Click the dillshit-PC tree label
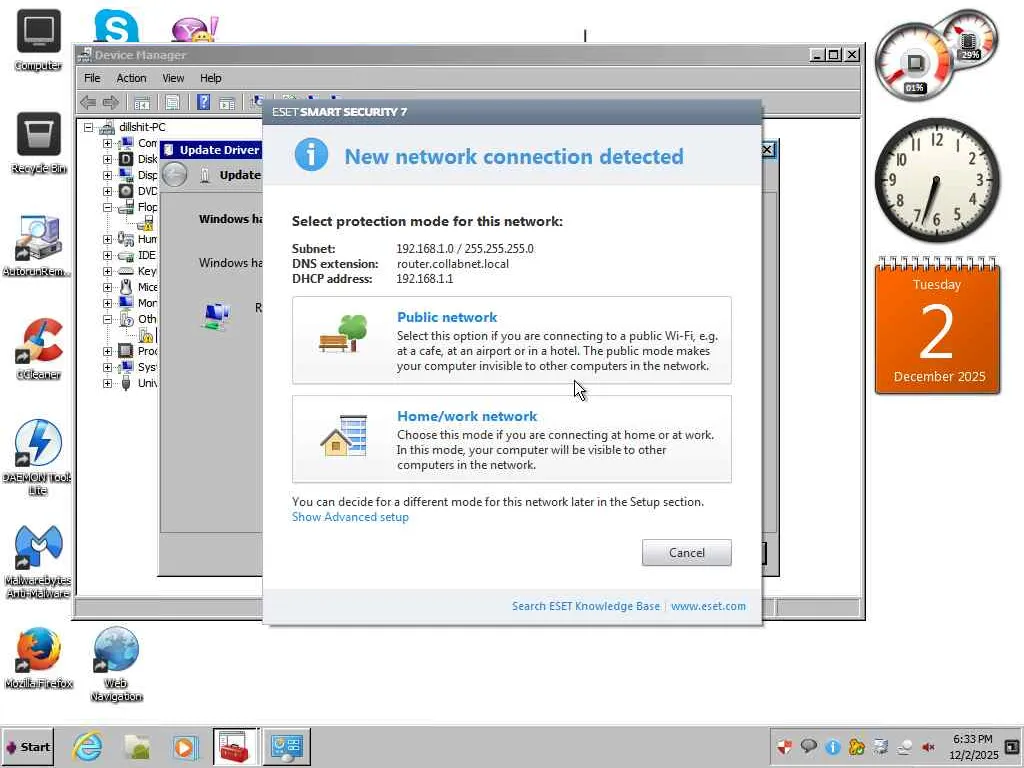 (142, 127)
